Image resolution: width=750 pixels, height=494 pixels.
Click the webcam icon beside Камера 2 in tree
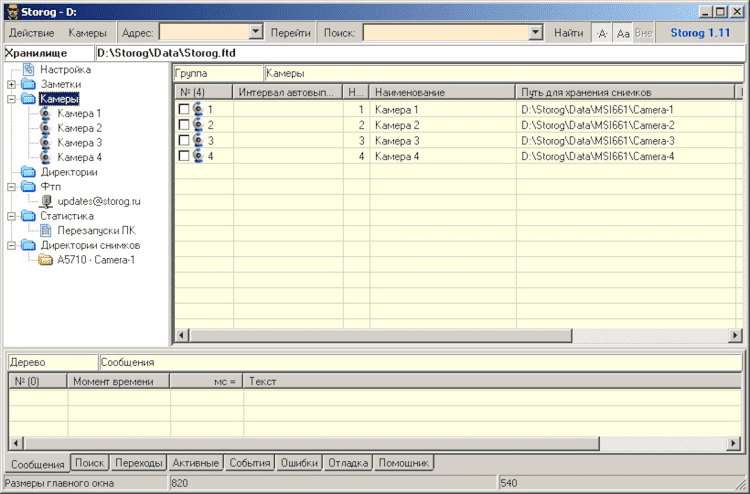pos(45,128)
